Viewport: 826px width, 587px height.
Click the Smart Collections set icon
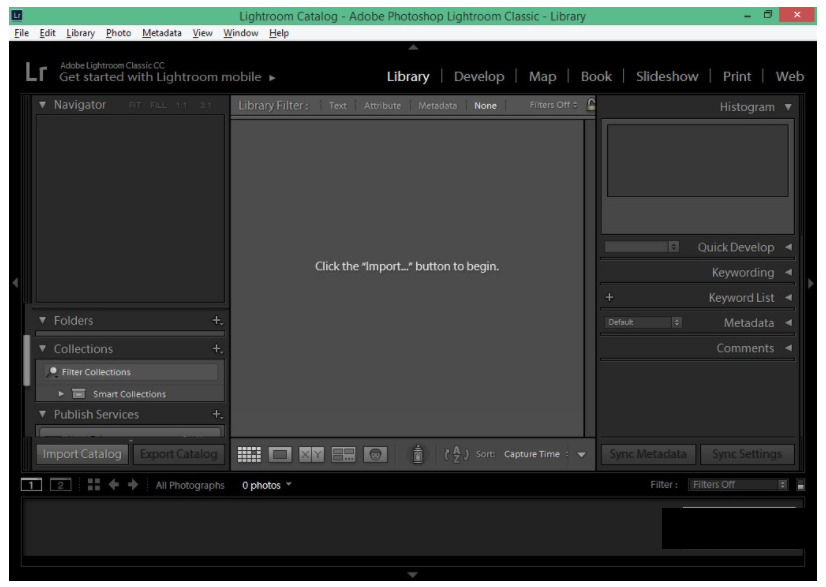[x=78, y=394]
